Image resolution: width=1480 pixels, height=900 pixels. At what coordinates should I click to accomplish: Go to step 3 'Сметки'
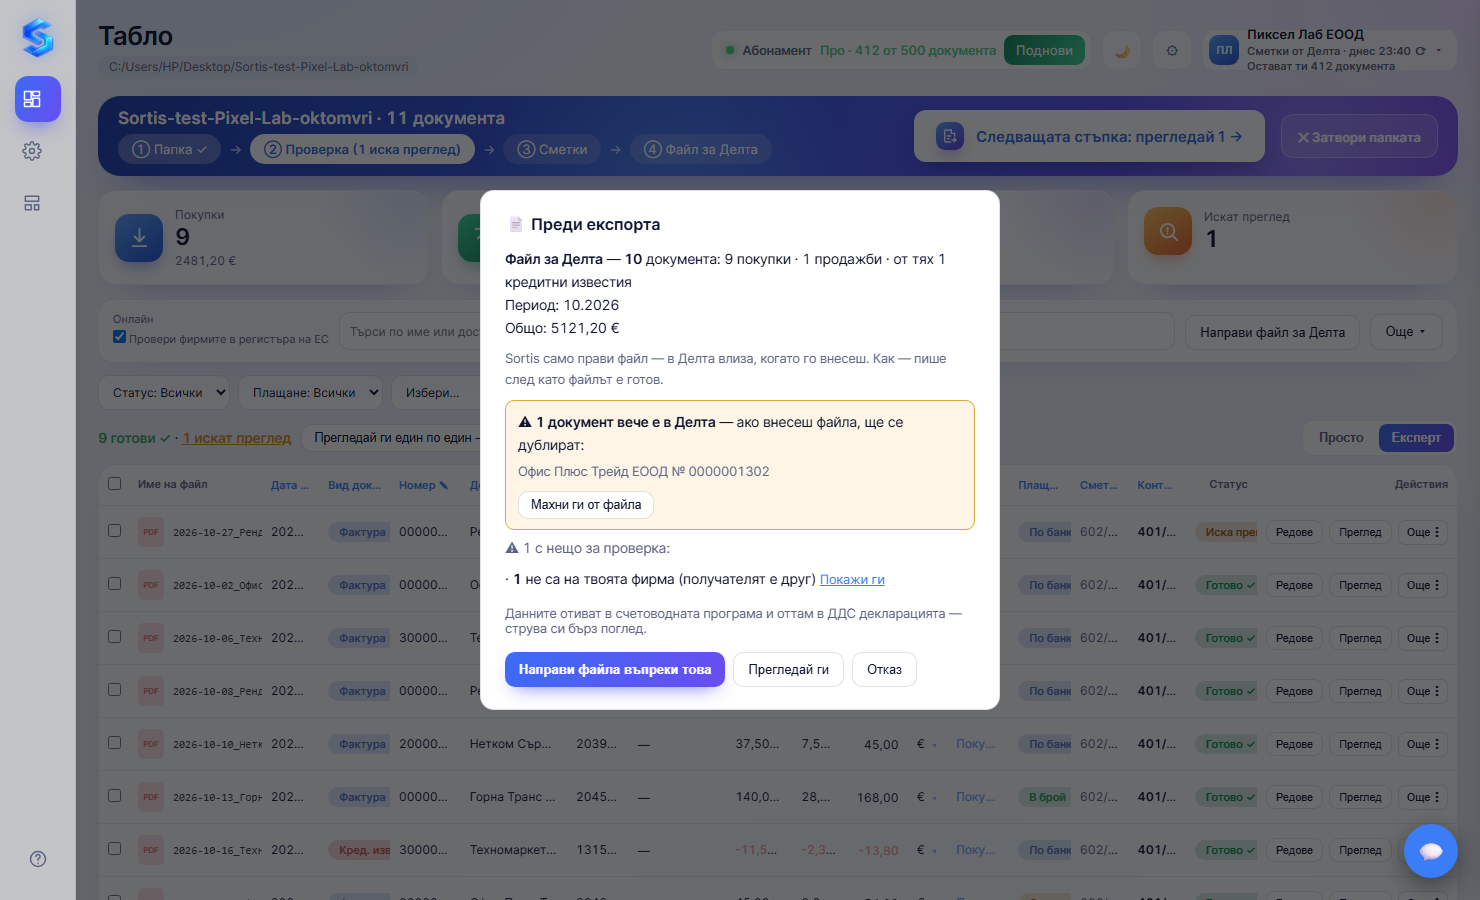(x=553, y=149)
